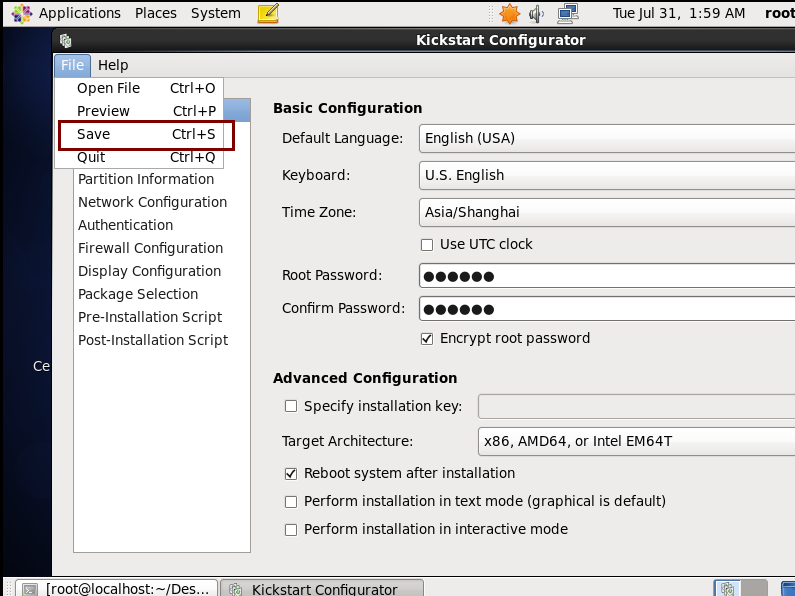
Task: Open the Applications menu with CentOS icon
Action: (66, 13)
